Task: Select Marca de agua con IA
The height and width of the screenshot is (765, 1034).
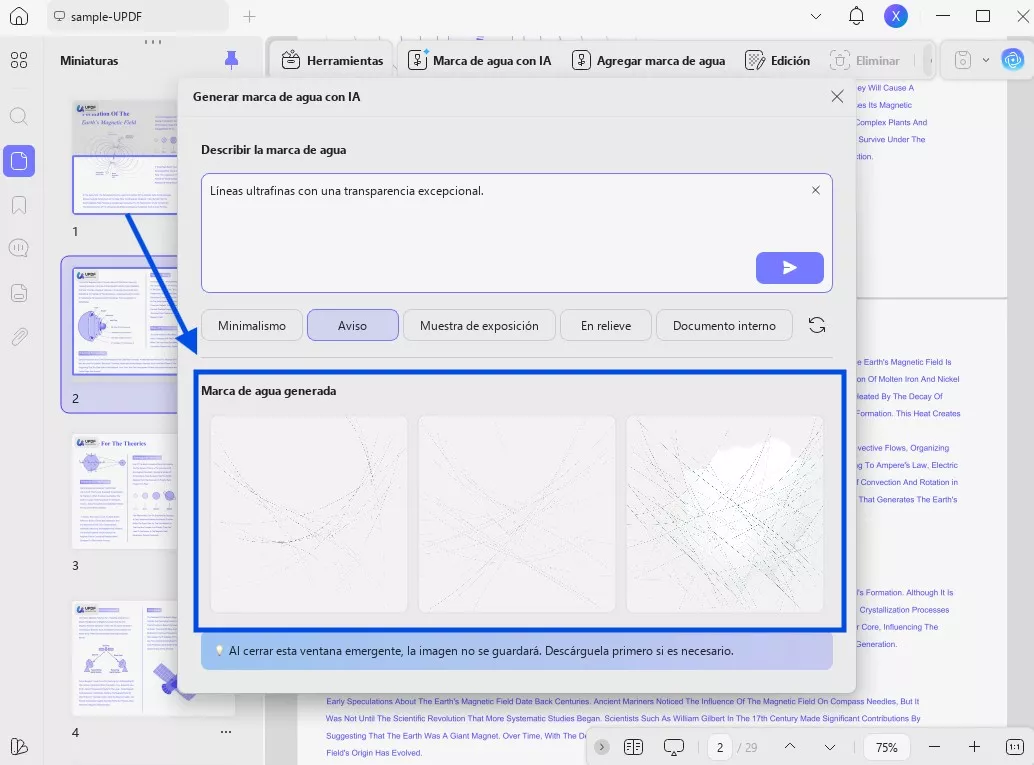Action: pos(479,61)
